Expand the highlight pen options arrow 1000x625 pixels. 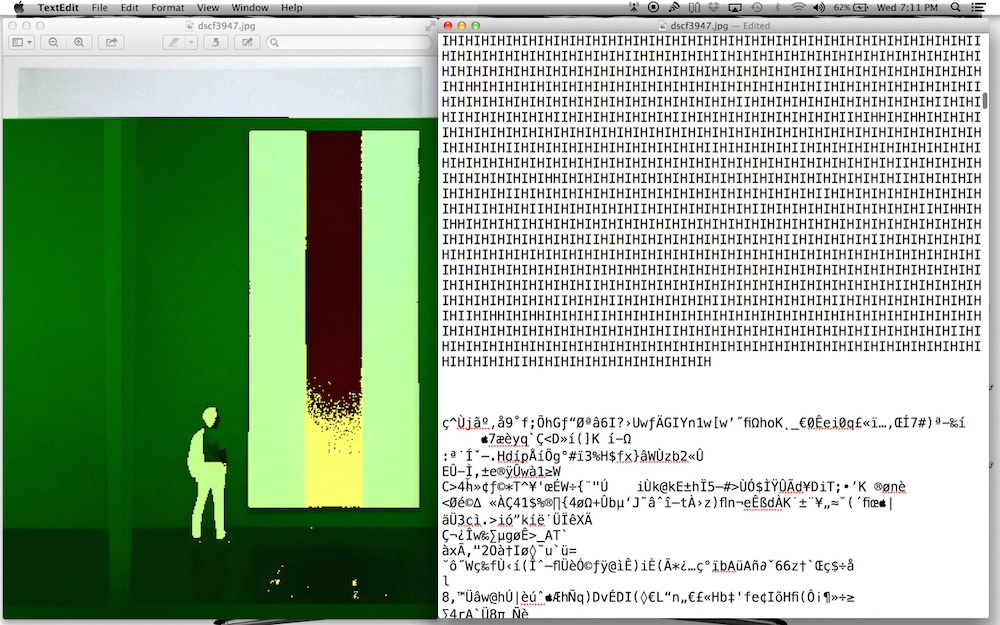coord(191,42)
